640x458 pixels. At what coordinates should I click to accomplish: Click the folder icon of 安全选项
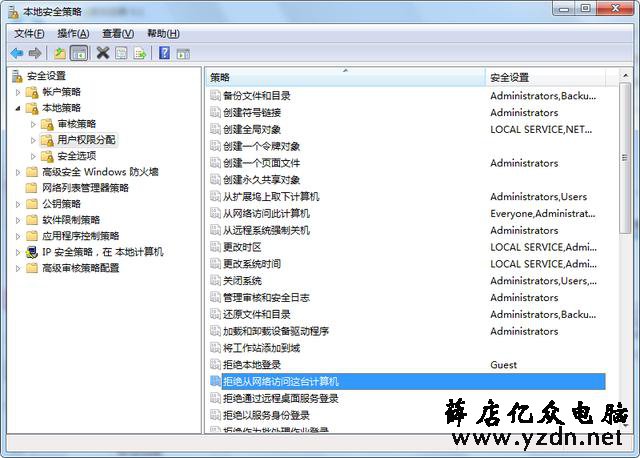point(47,156)
